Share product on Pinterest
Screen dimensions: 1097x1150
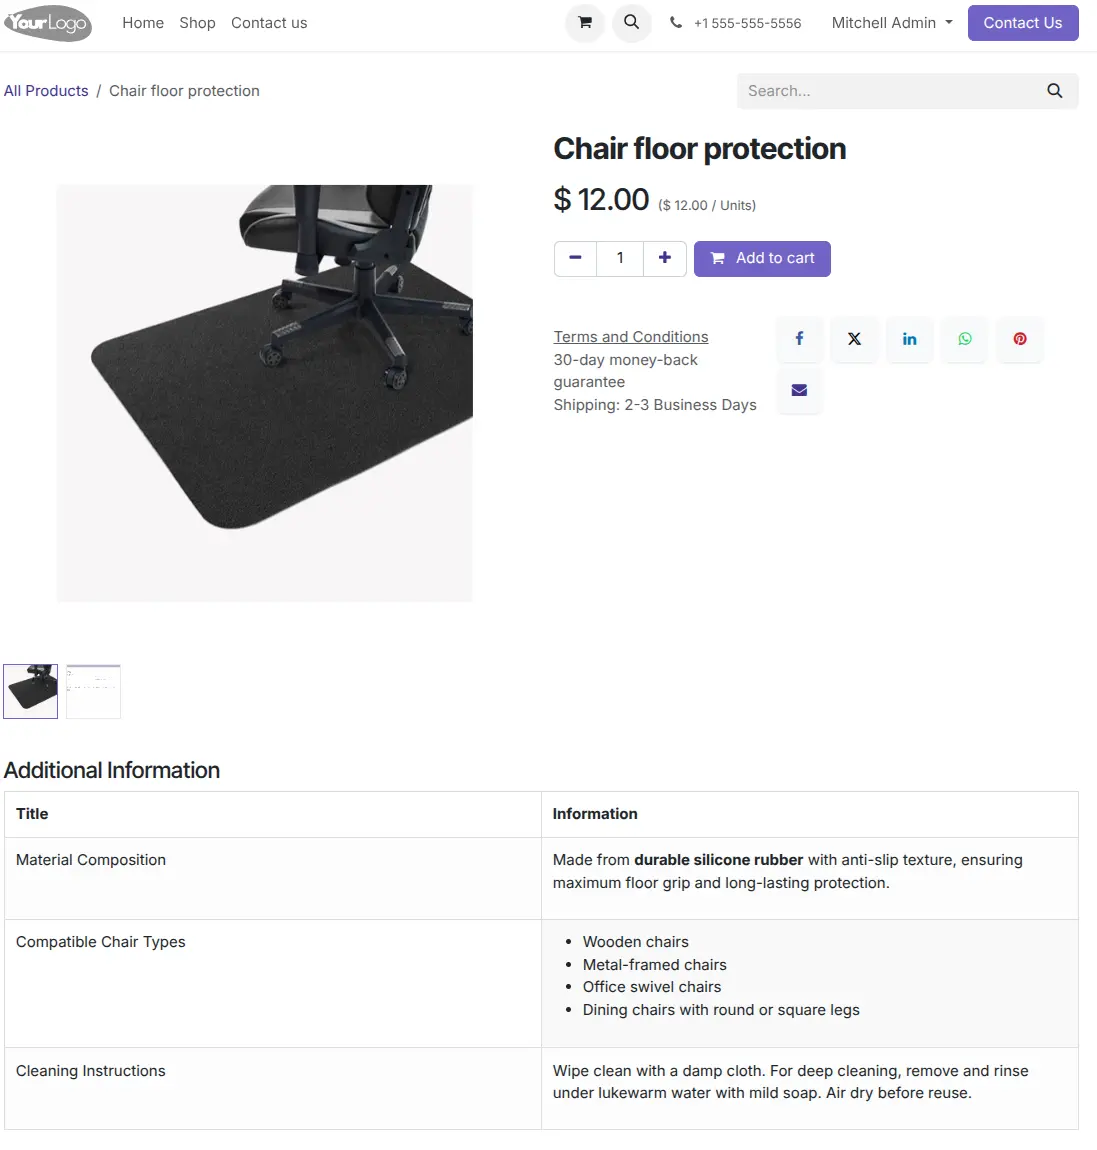point(1020,339)
